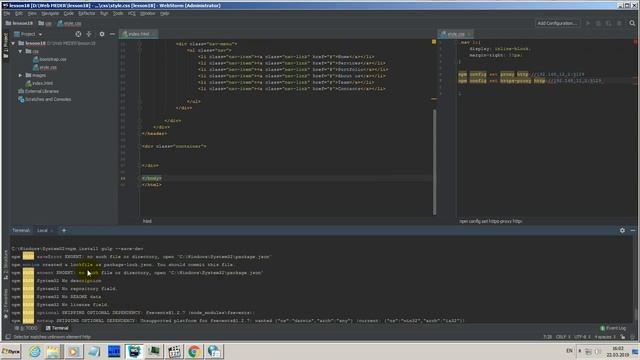Select bootstrap.css in project tree
Screen dimensions: 640x360
pos(49,60)
